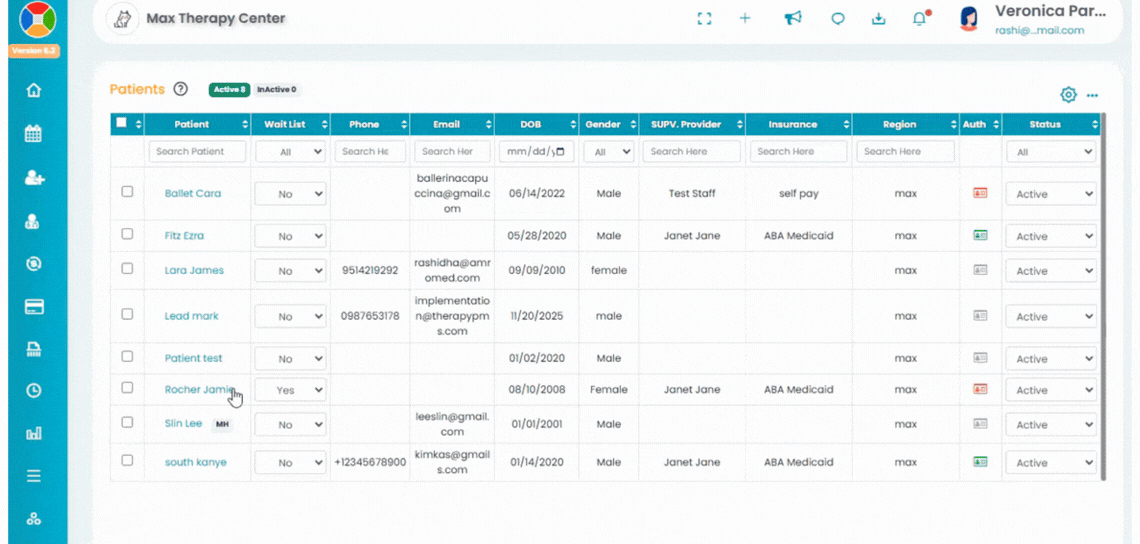Click the download icon in header
The image size is (1140, 544).
click(878, 19)
